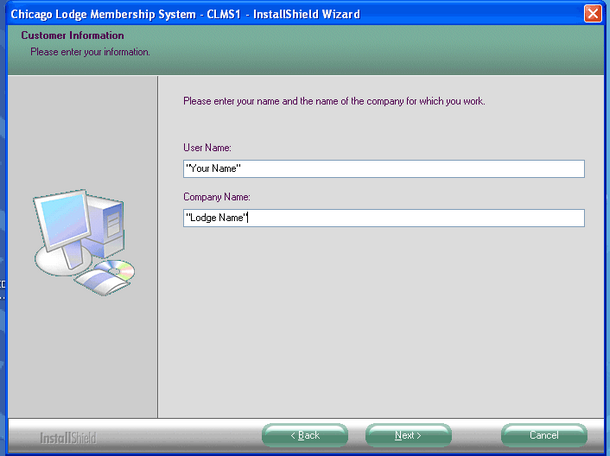Close the installer with the red X

click(594, 13)
